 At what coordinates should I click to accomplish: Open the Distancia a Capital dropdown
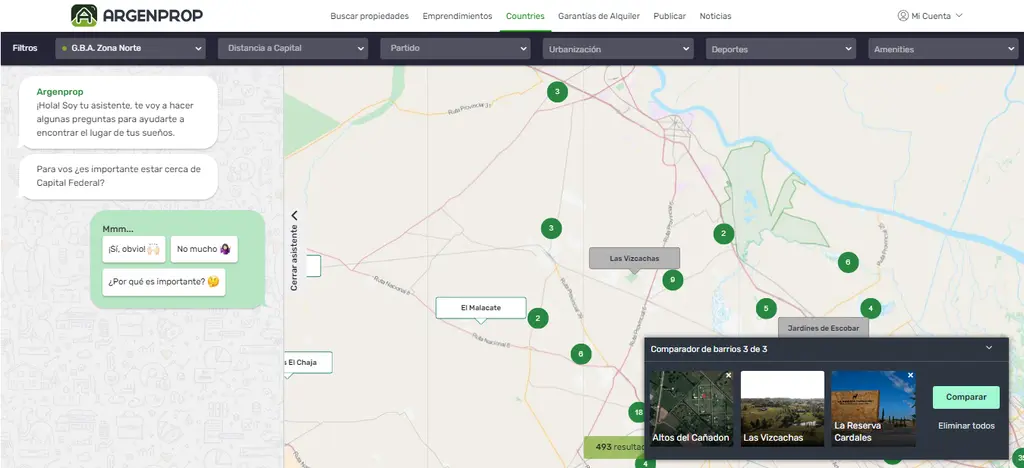click(293, 48)
